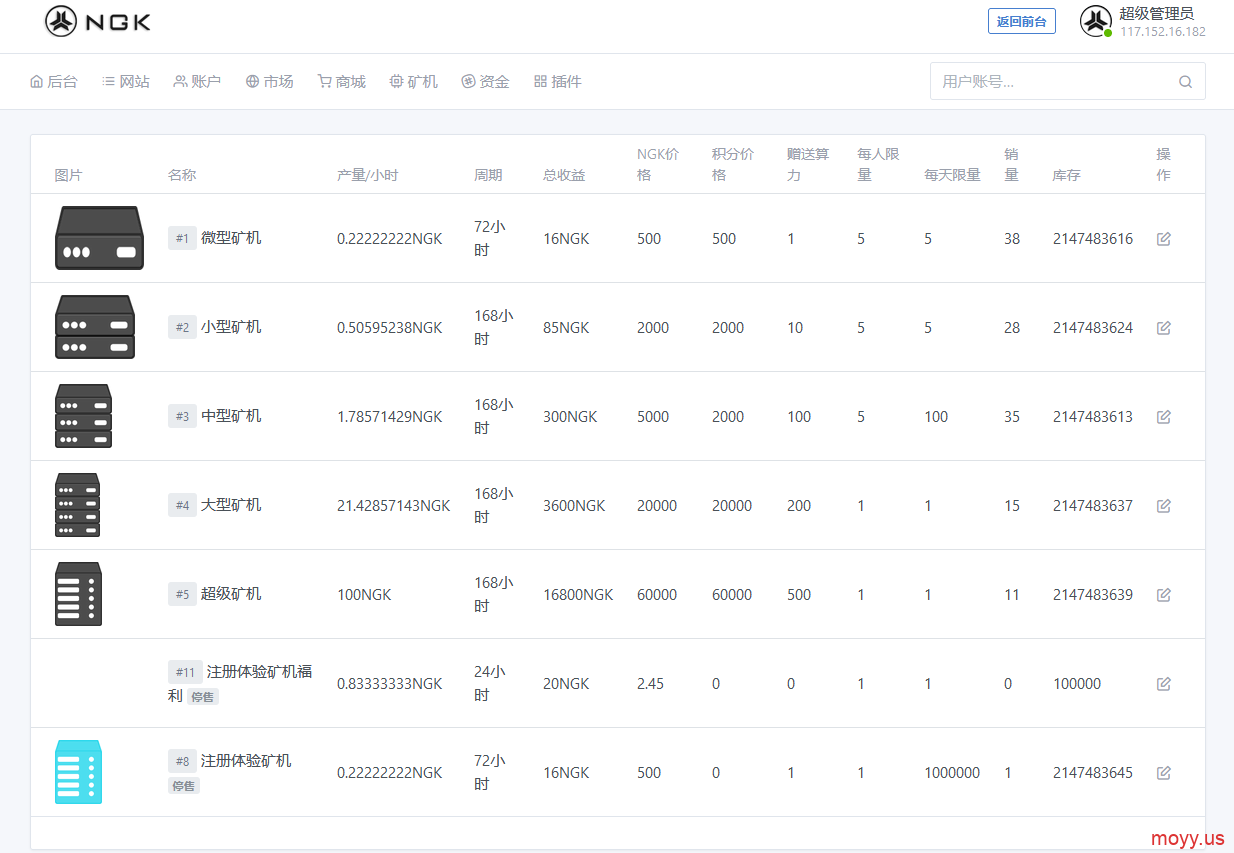1234x853 pixels.
Task: Click the 产量/小时 column header
Action: [368, 176]
